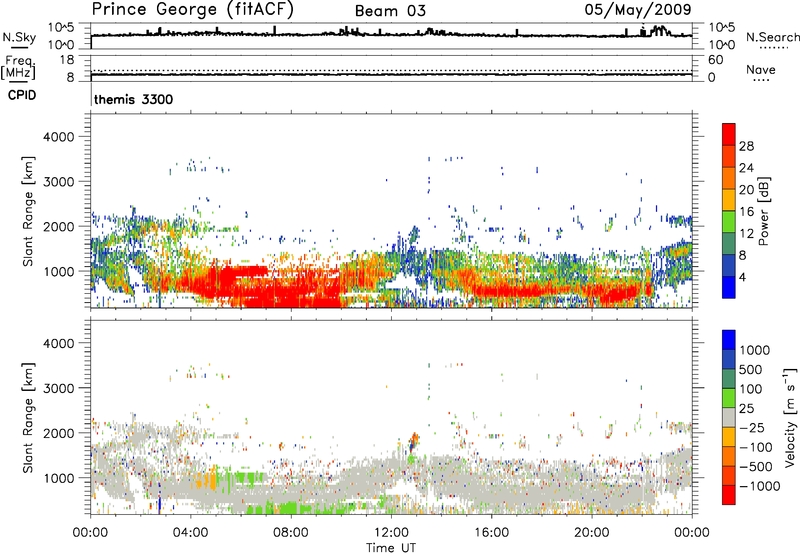Click the red top of power colorbar
This screenshot has width=800, height=554.
[x=729, y=134]
